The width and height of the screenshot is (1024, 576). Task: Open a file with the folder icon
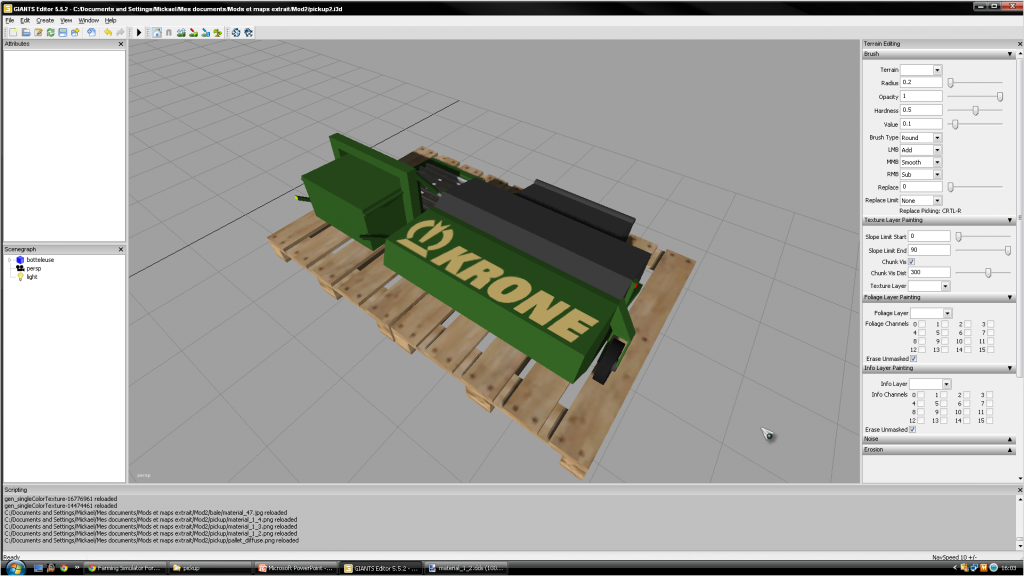click(25, 33)
